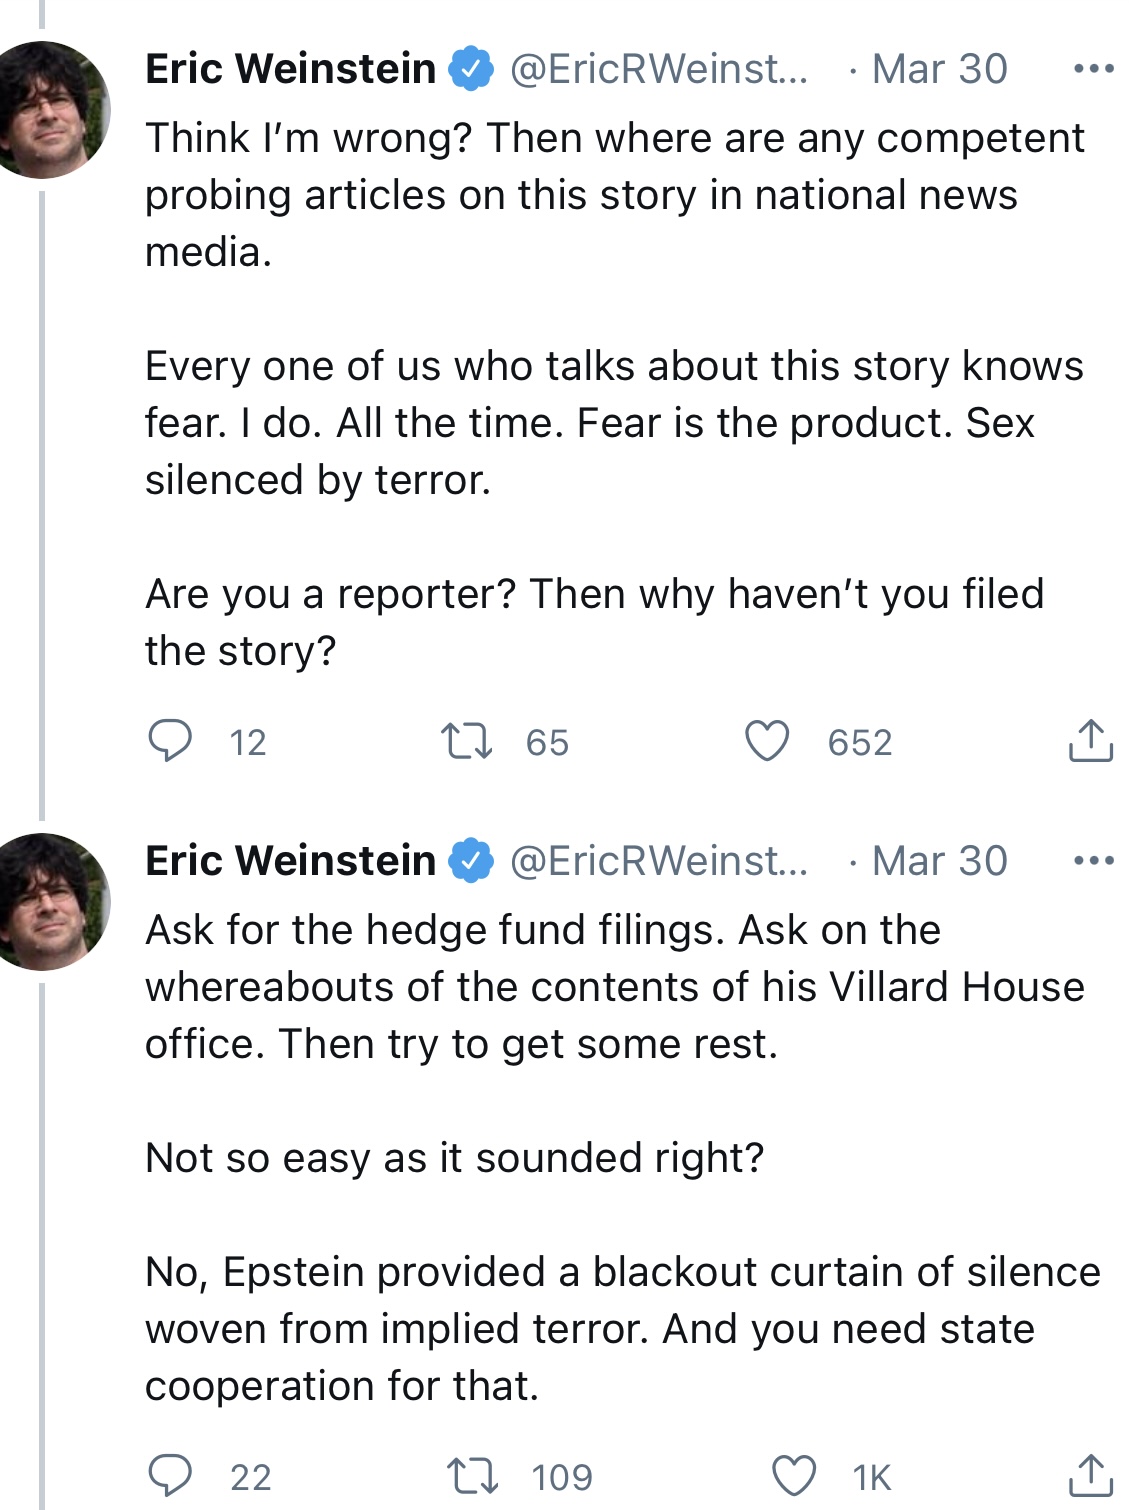Open the more options menu on second tweet

point(1093,860)
